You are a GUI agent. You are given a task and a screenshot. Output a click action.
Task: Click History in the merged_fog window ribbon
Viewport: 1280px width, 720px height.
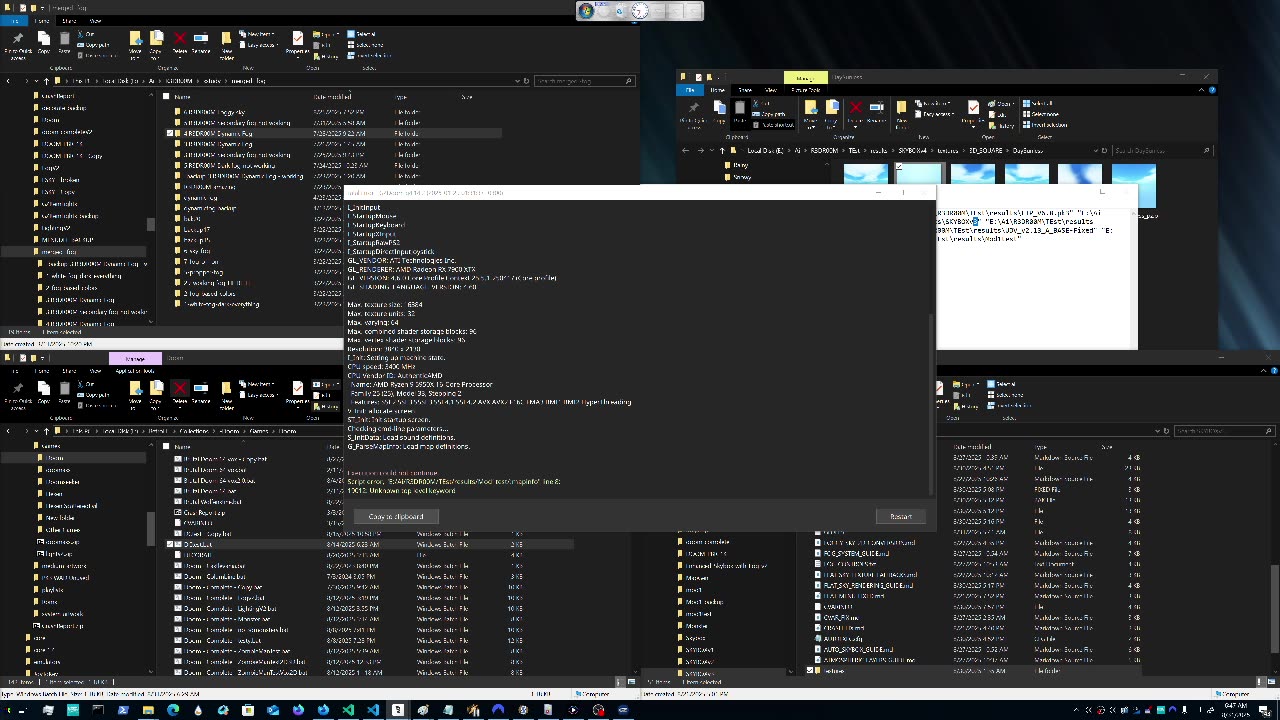(x=326, y=57)
